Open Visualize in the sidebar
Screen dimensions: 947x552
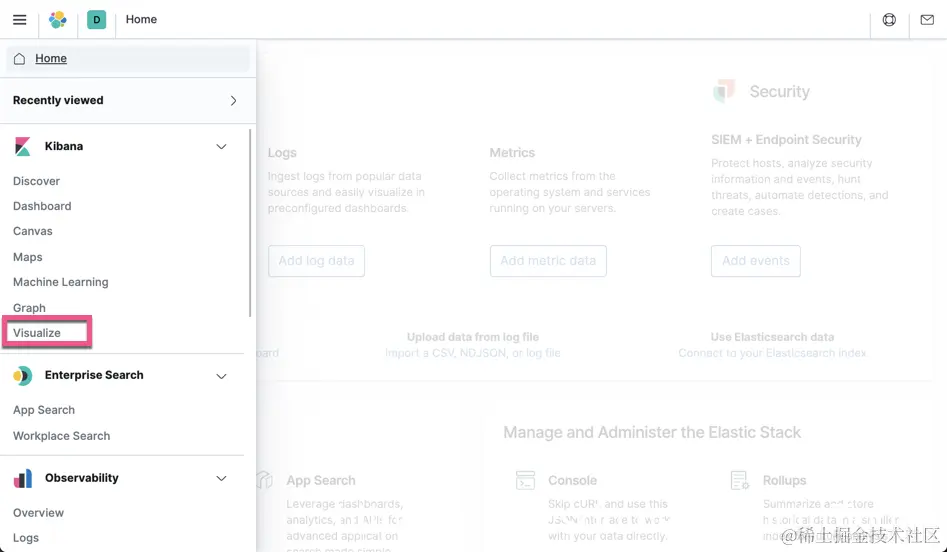37,333
